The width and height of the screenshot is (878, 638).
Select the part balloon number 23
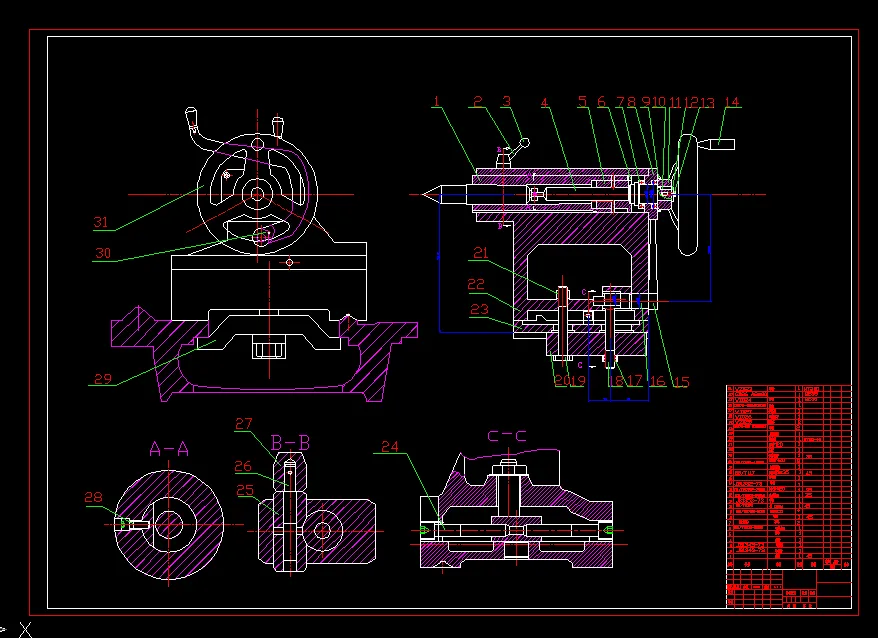click(x=479, y=309)
